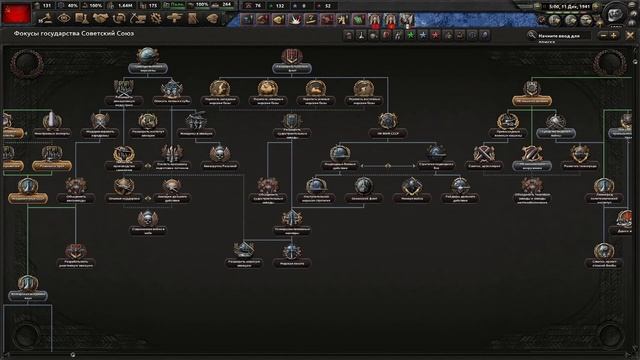Viewport: 640px width, 360px height.
Task: Close the focus tree window
Action: point(630,36)
